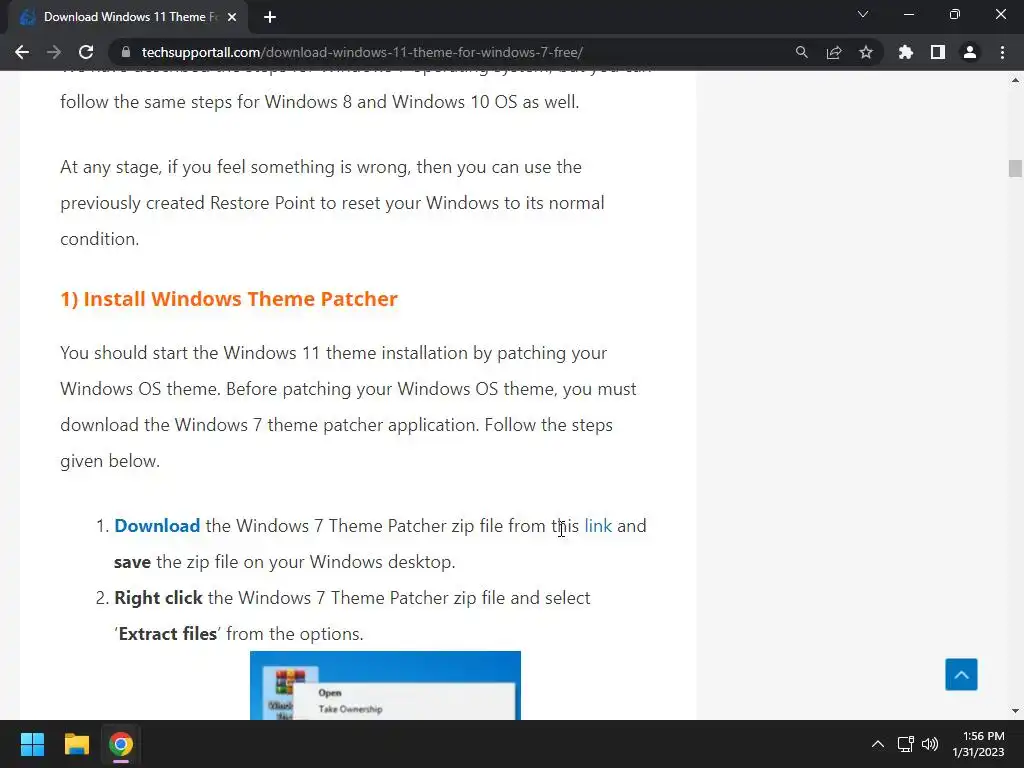
Task: Share this page via share icon
Action: (x=834, y=52)
